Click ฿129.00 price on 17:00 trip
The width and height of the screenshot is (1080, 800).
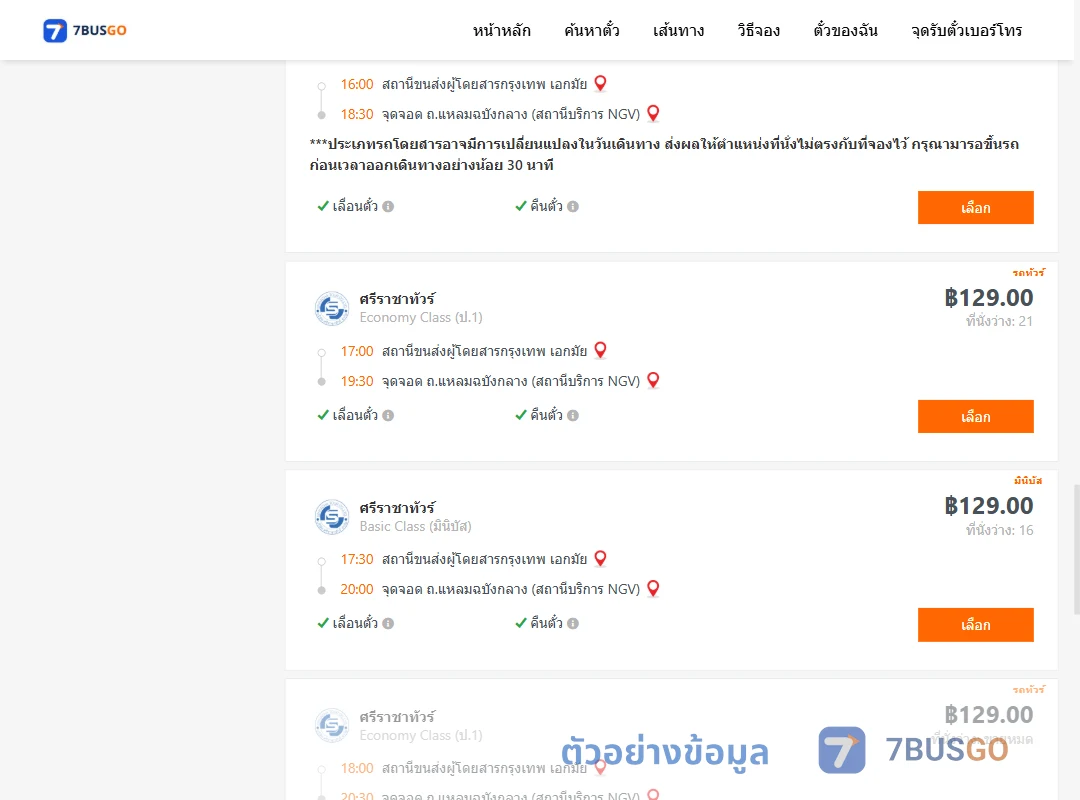[988, 298]
